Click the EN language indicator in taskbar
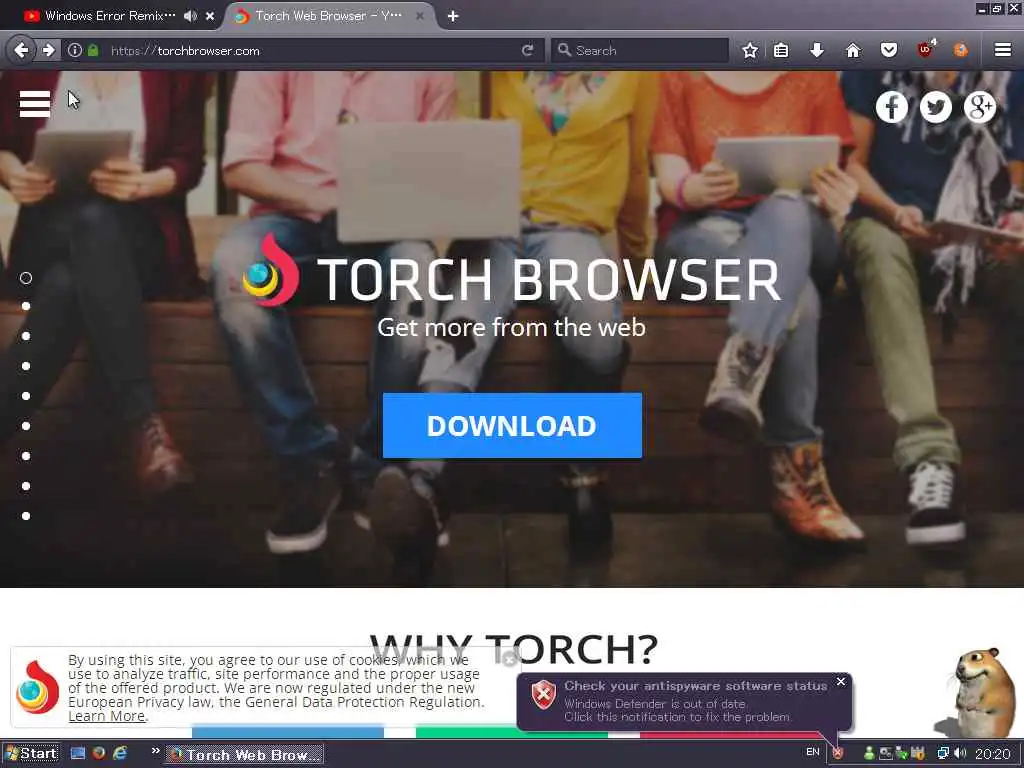This screenshot has height=768, width=1024. (813, 752)
